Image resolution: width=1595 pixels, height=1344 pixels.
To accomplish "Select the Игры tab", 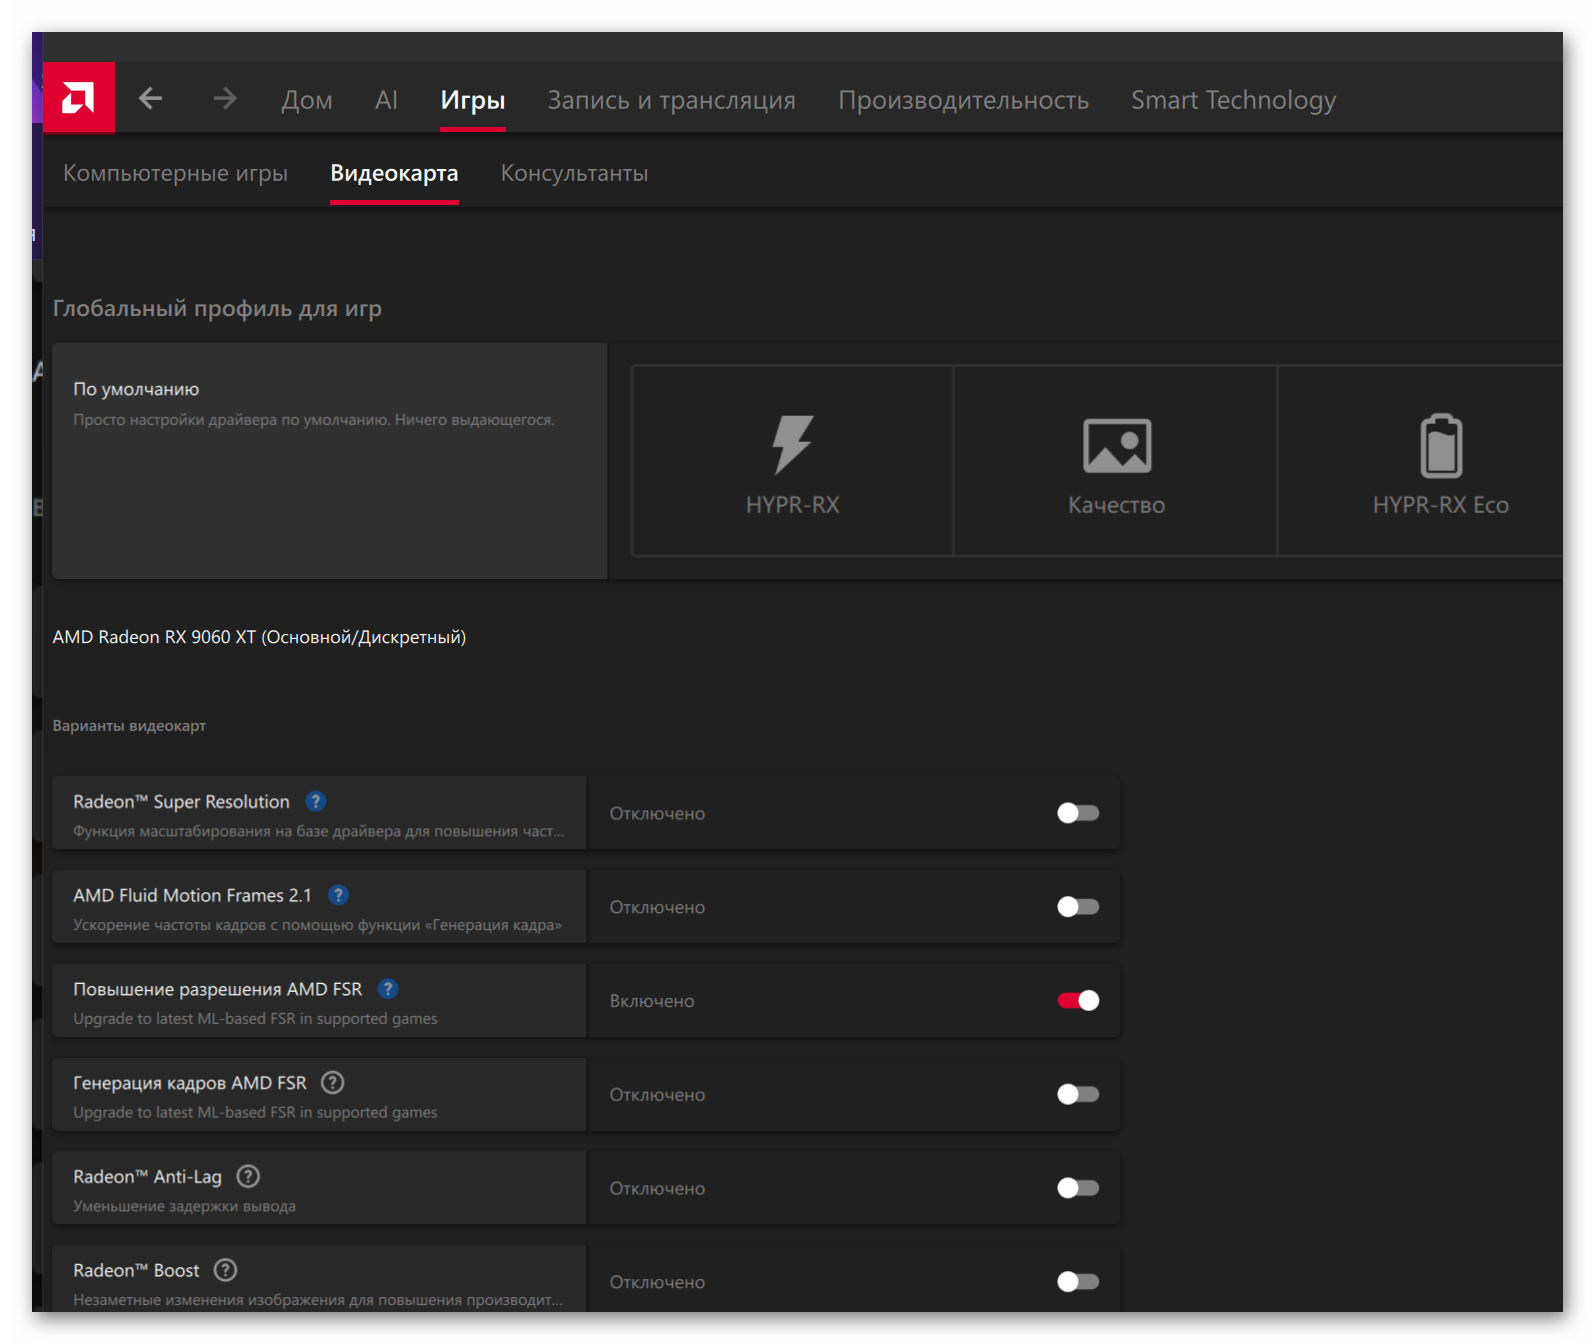I will click(x=473, y=100).
